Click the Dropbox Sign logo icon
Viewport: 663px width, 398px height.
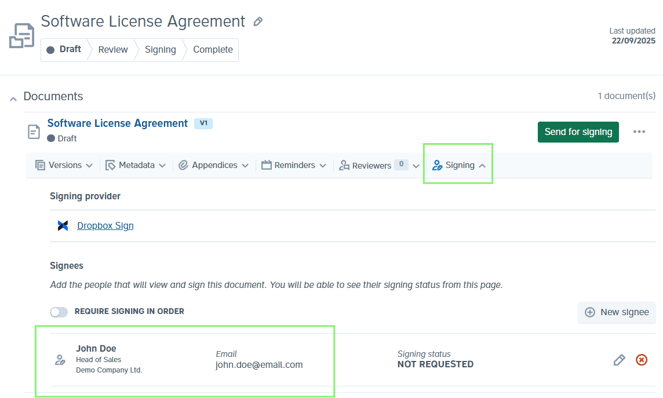63,226
